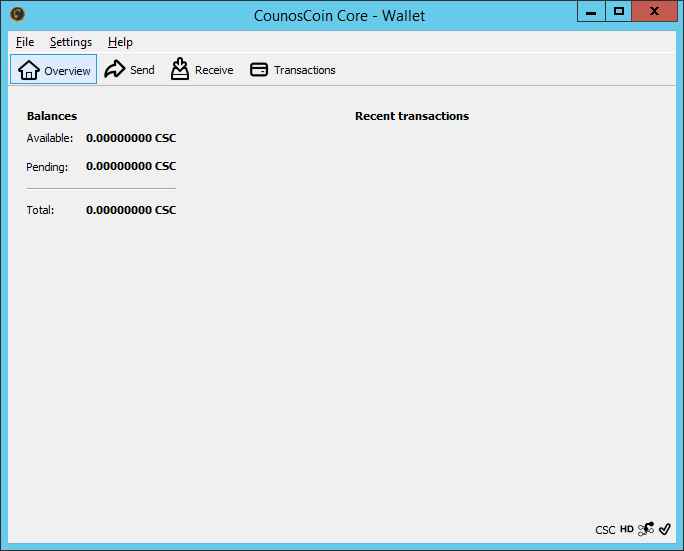This screenshot has width=684, height=551.
Task: Open the Settings menu
Action: click(71, 42)
